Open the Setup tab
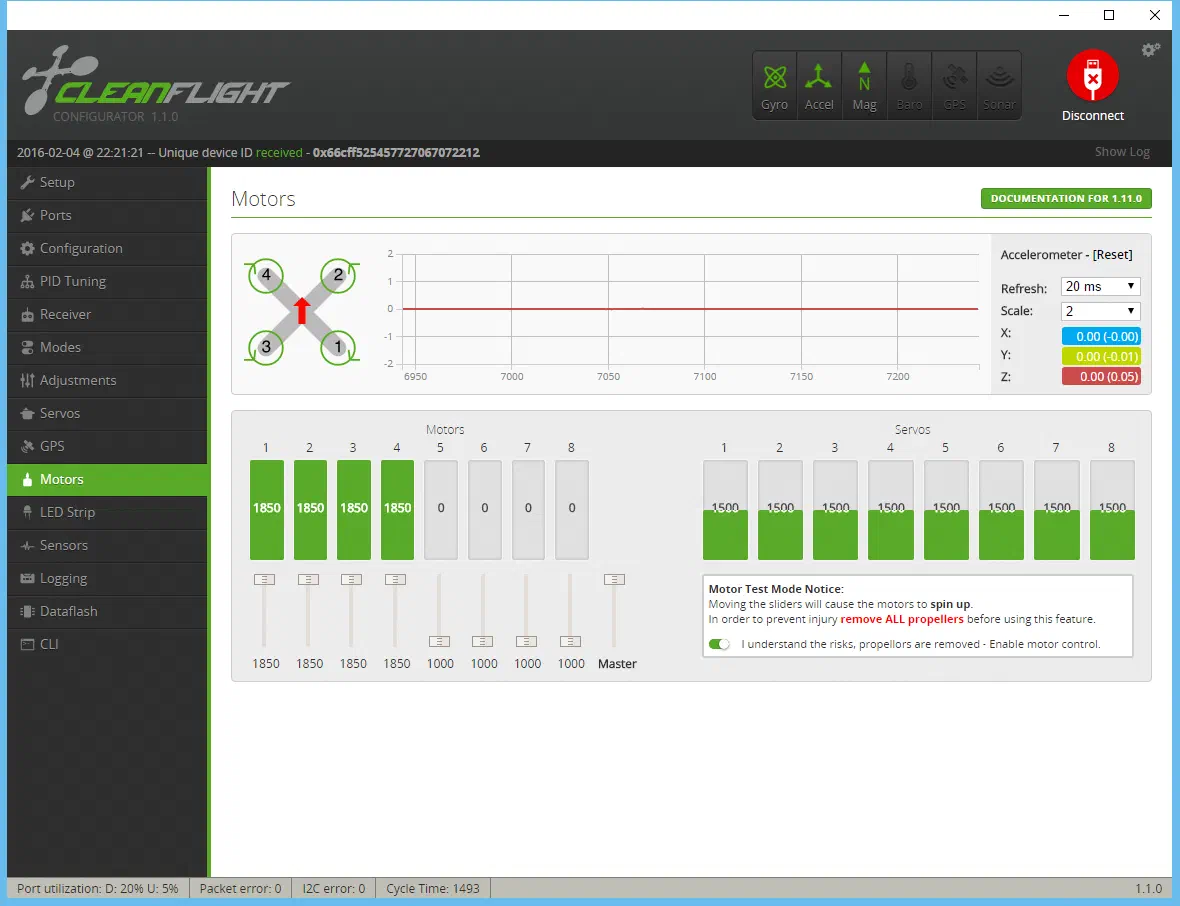This screenshot has height=906, width=1180. (x=107, y=182)
